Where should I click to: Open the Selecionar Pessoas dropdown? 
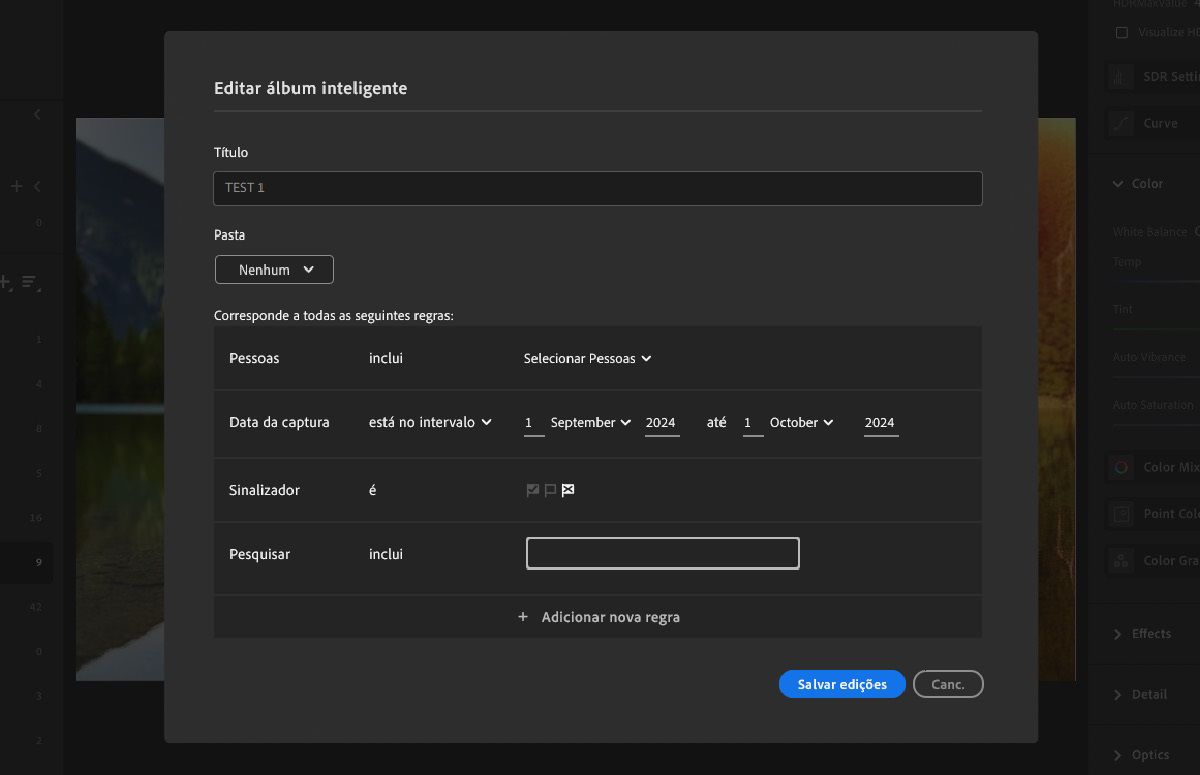click(x=587, y=358)
